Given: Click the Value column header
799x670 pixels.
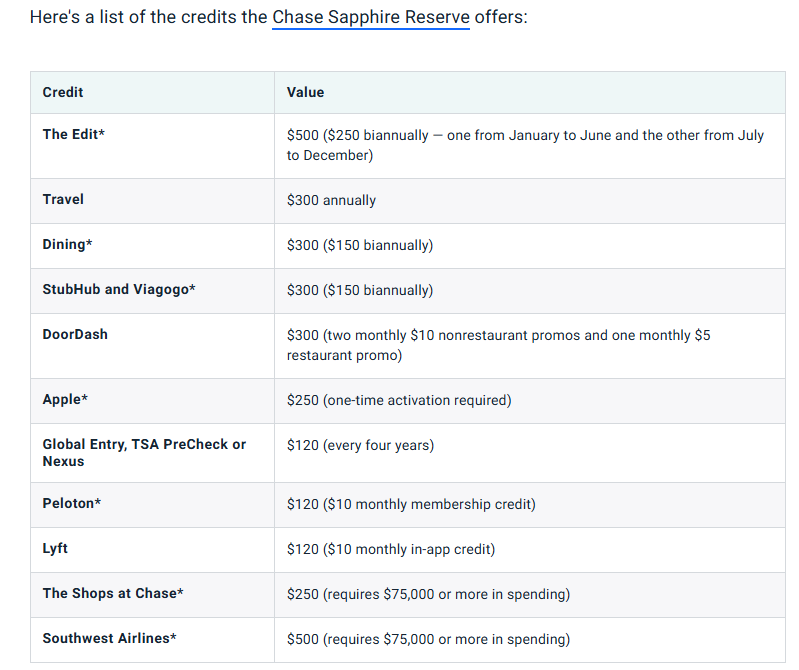Looking at the screenshot, I should coord(305,92).
